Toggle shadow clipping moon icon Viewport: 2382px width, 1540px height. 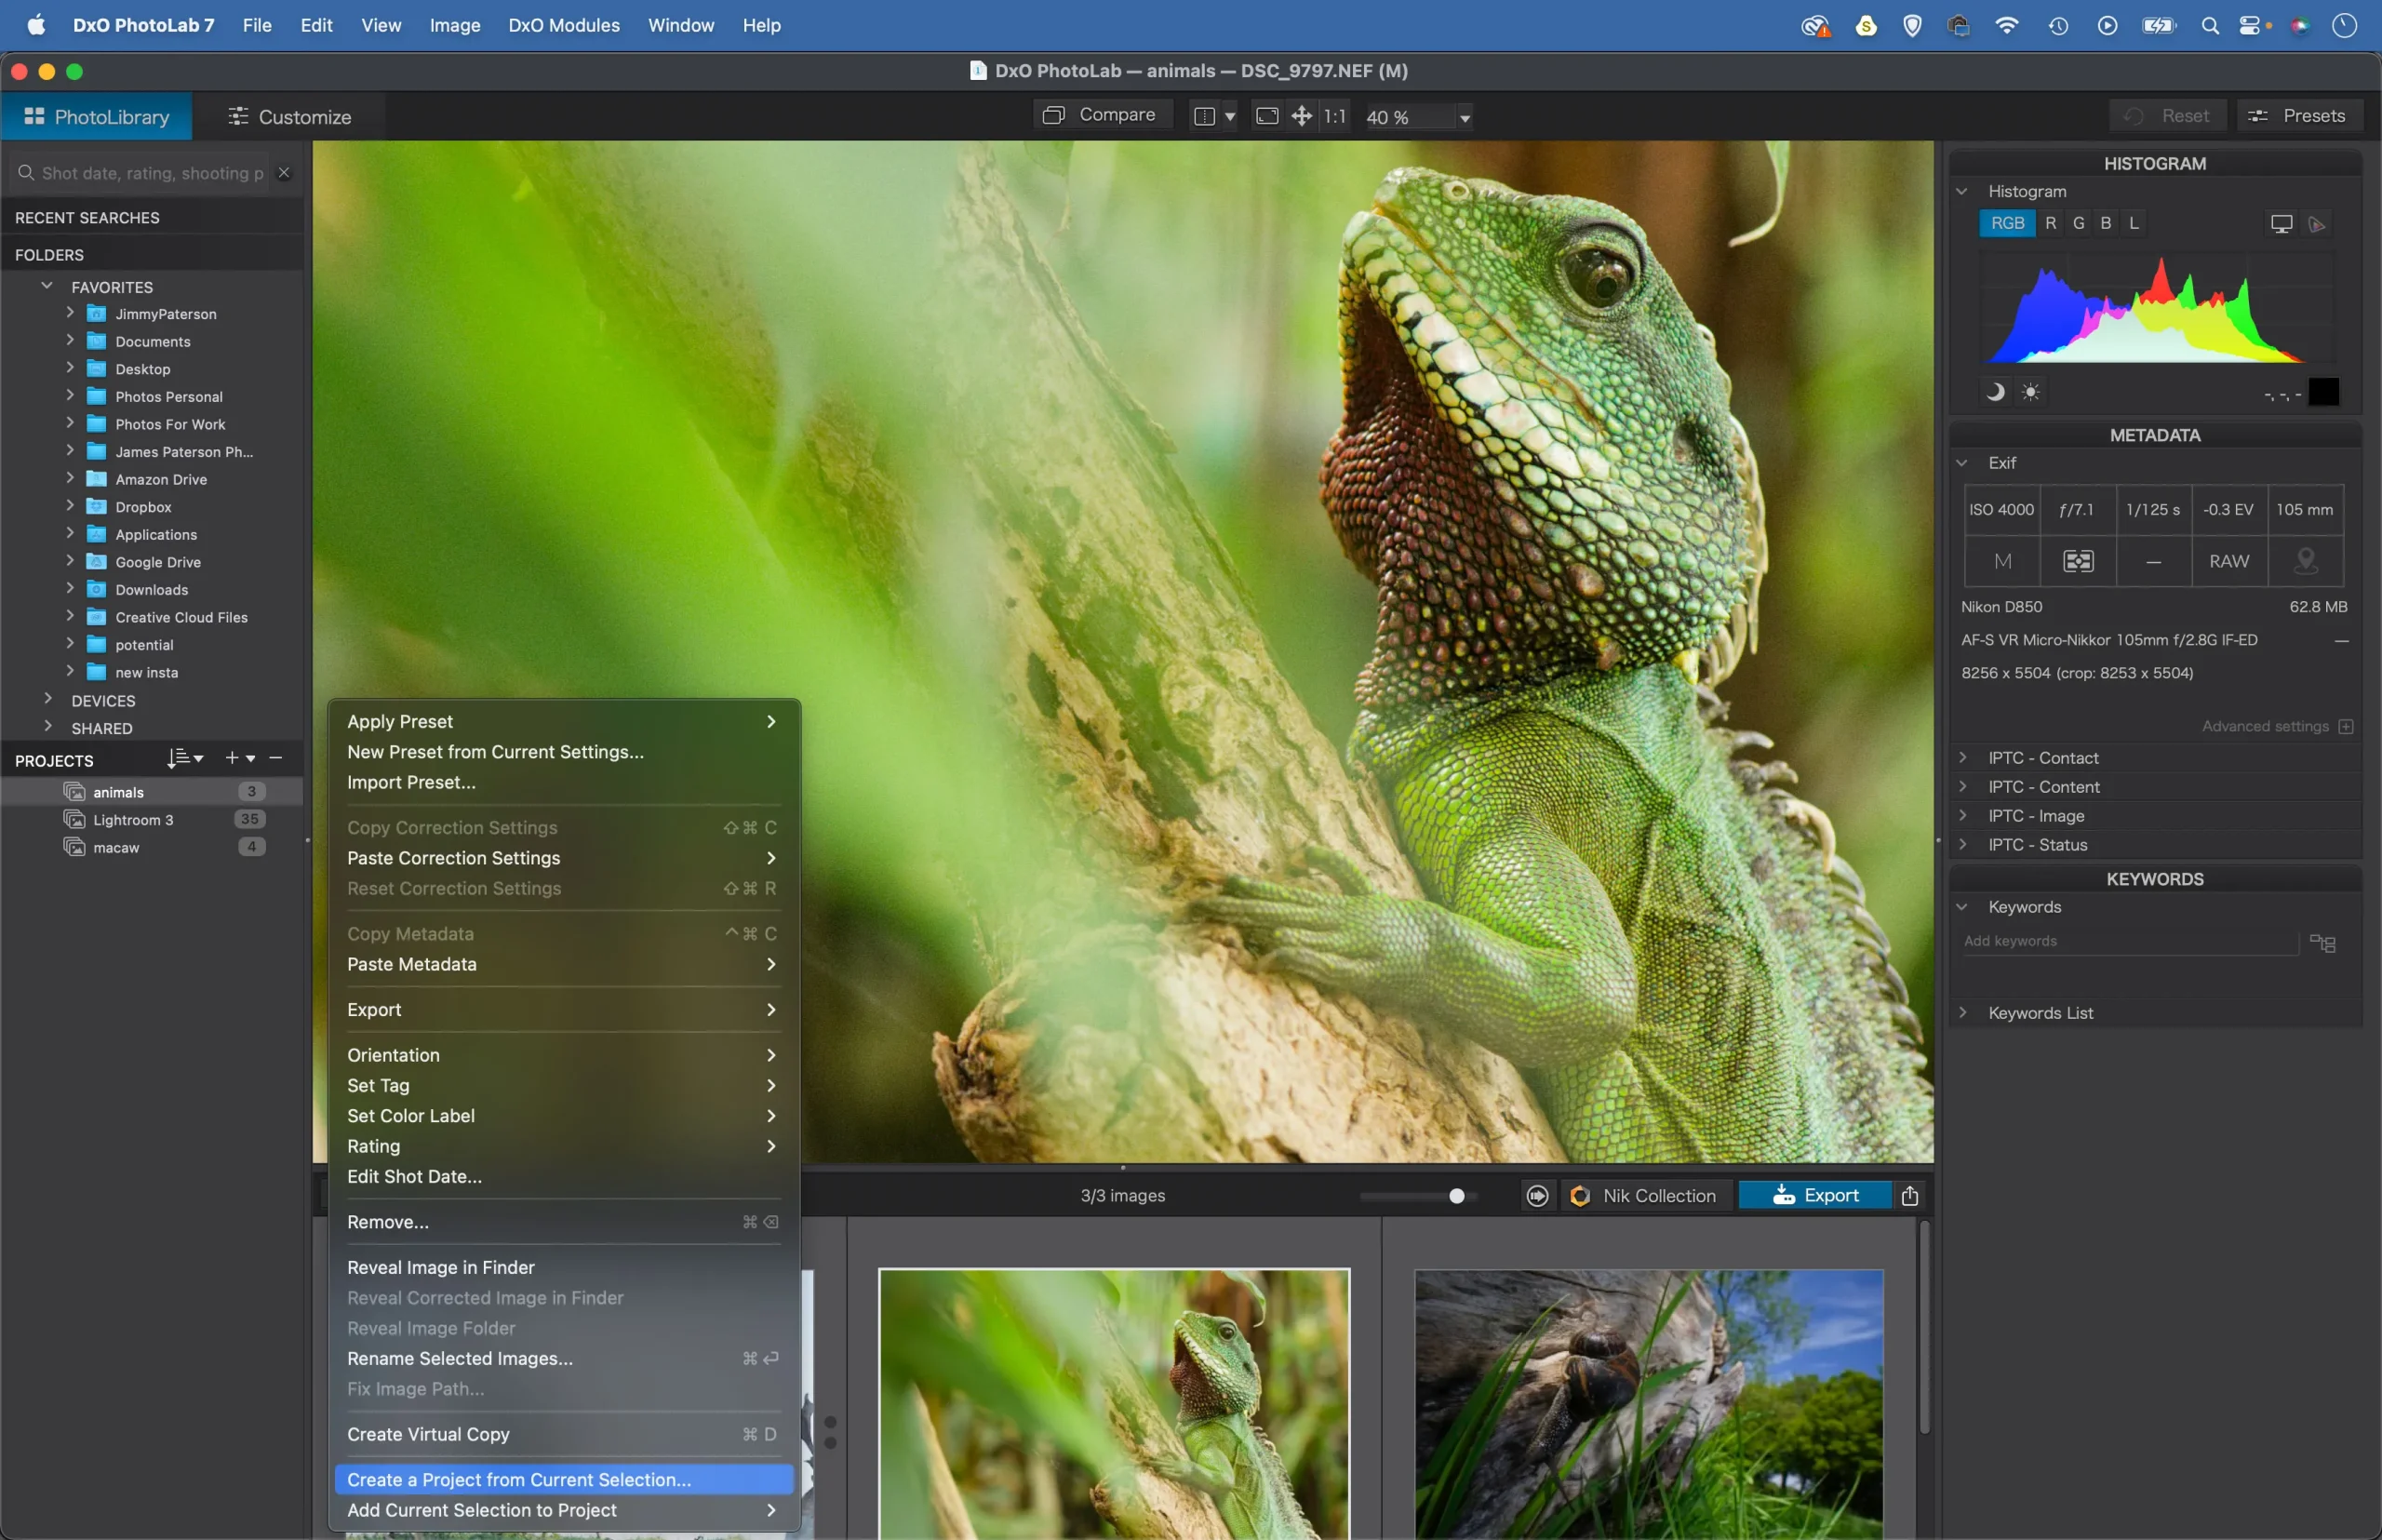point(1994,391)
